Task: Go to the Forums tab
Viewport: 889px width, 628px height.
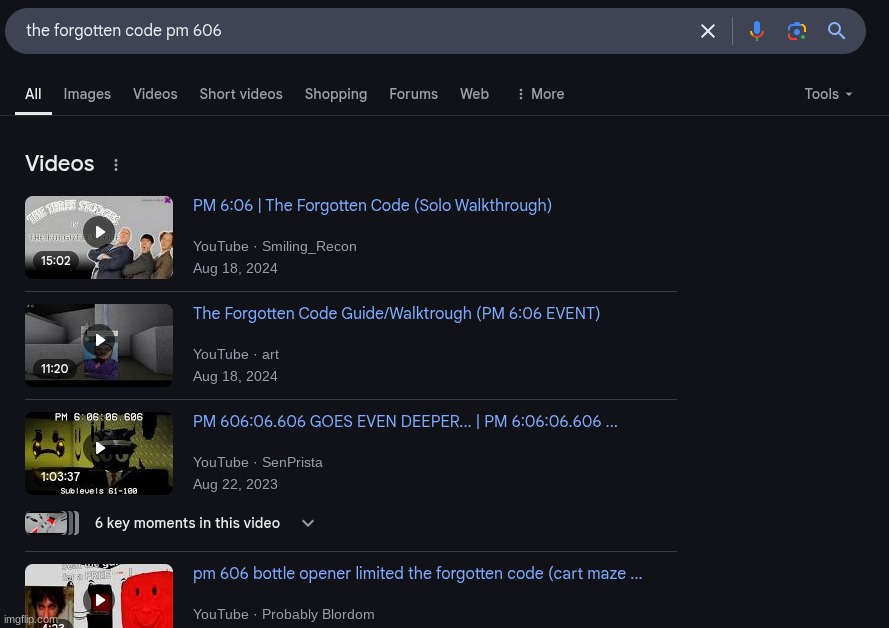Action: pyautogui.click(x=413, y=94)
